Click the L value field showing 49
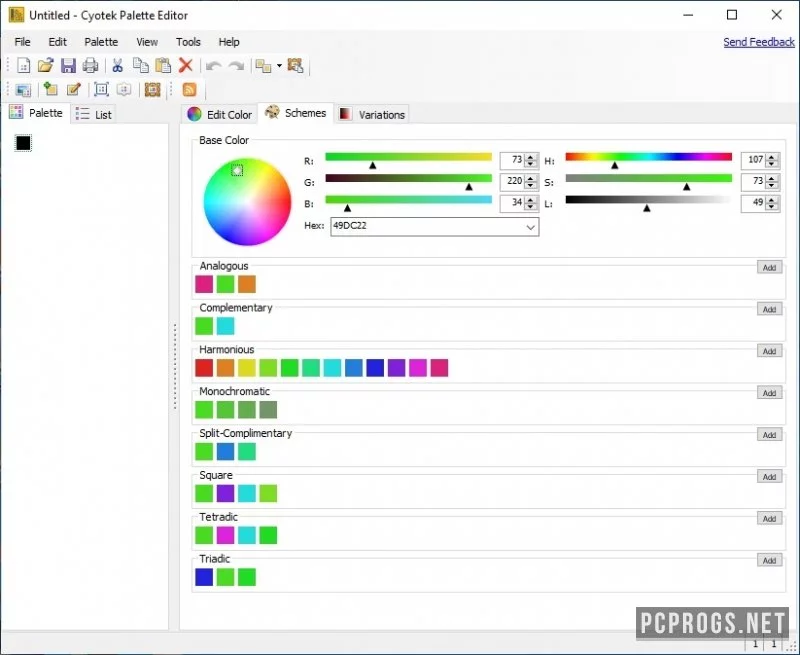Screen dimensions: 800x655 753,203
